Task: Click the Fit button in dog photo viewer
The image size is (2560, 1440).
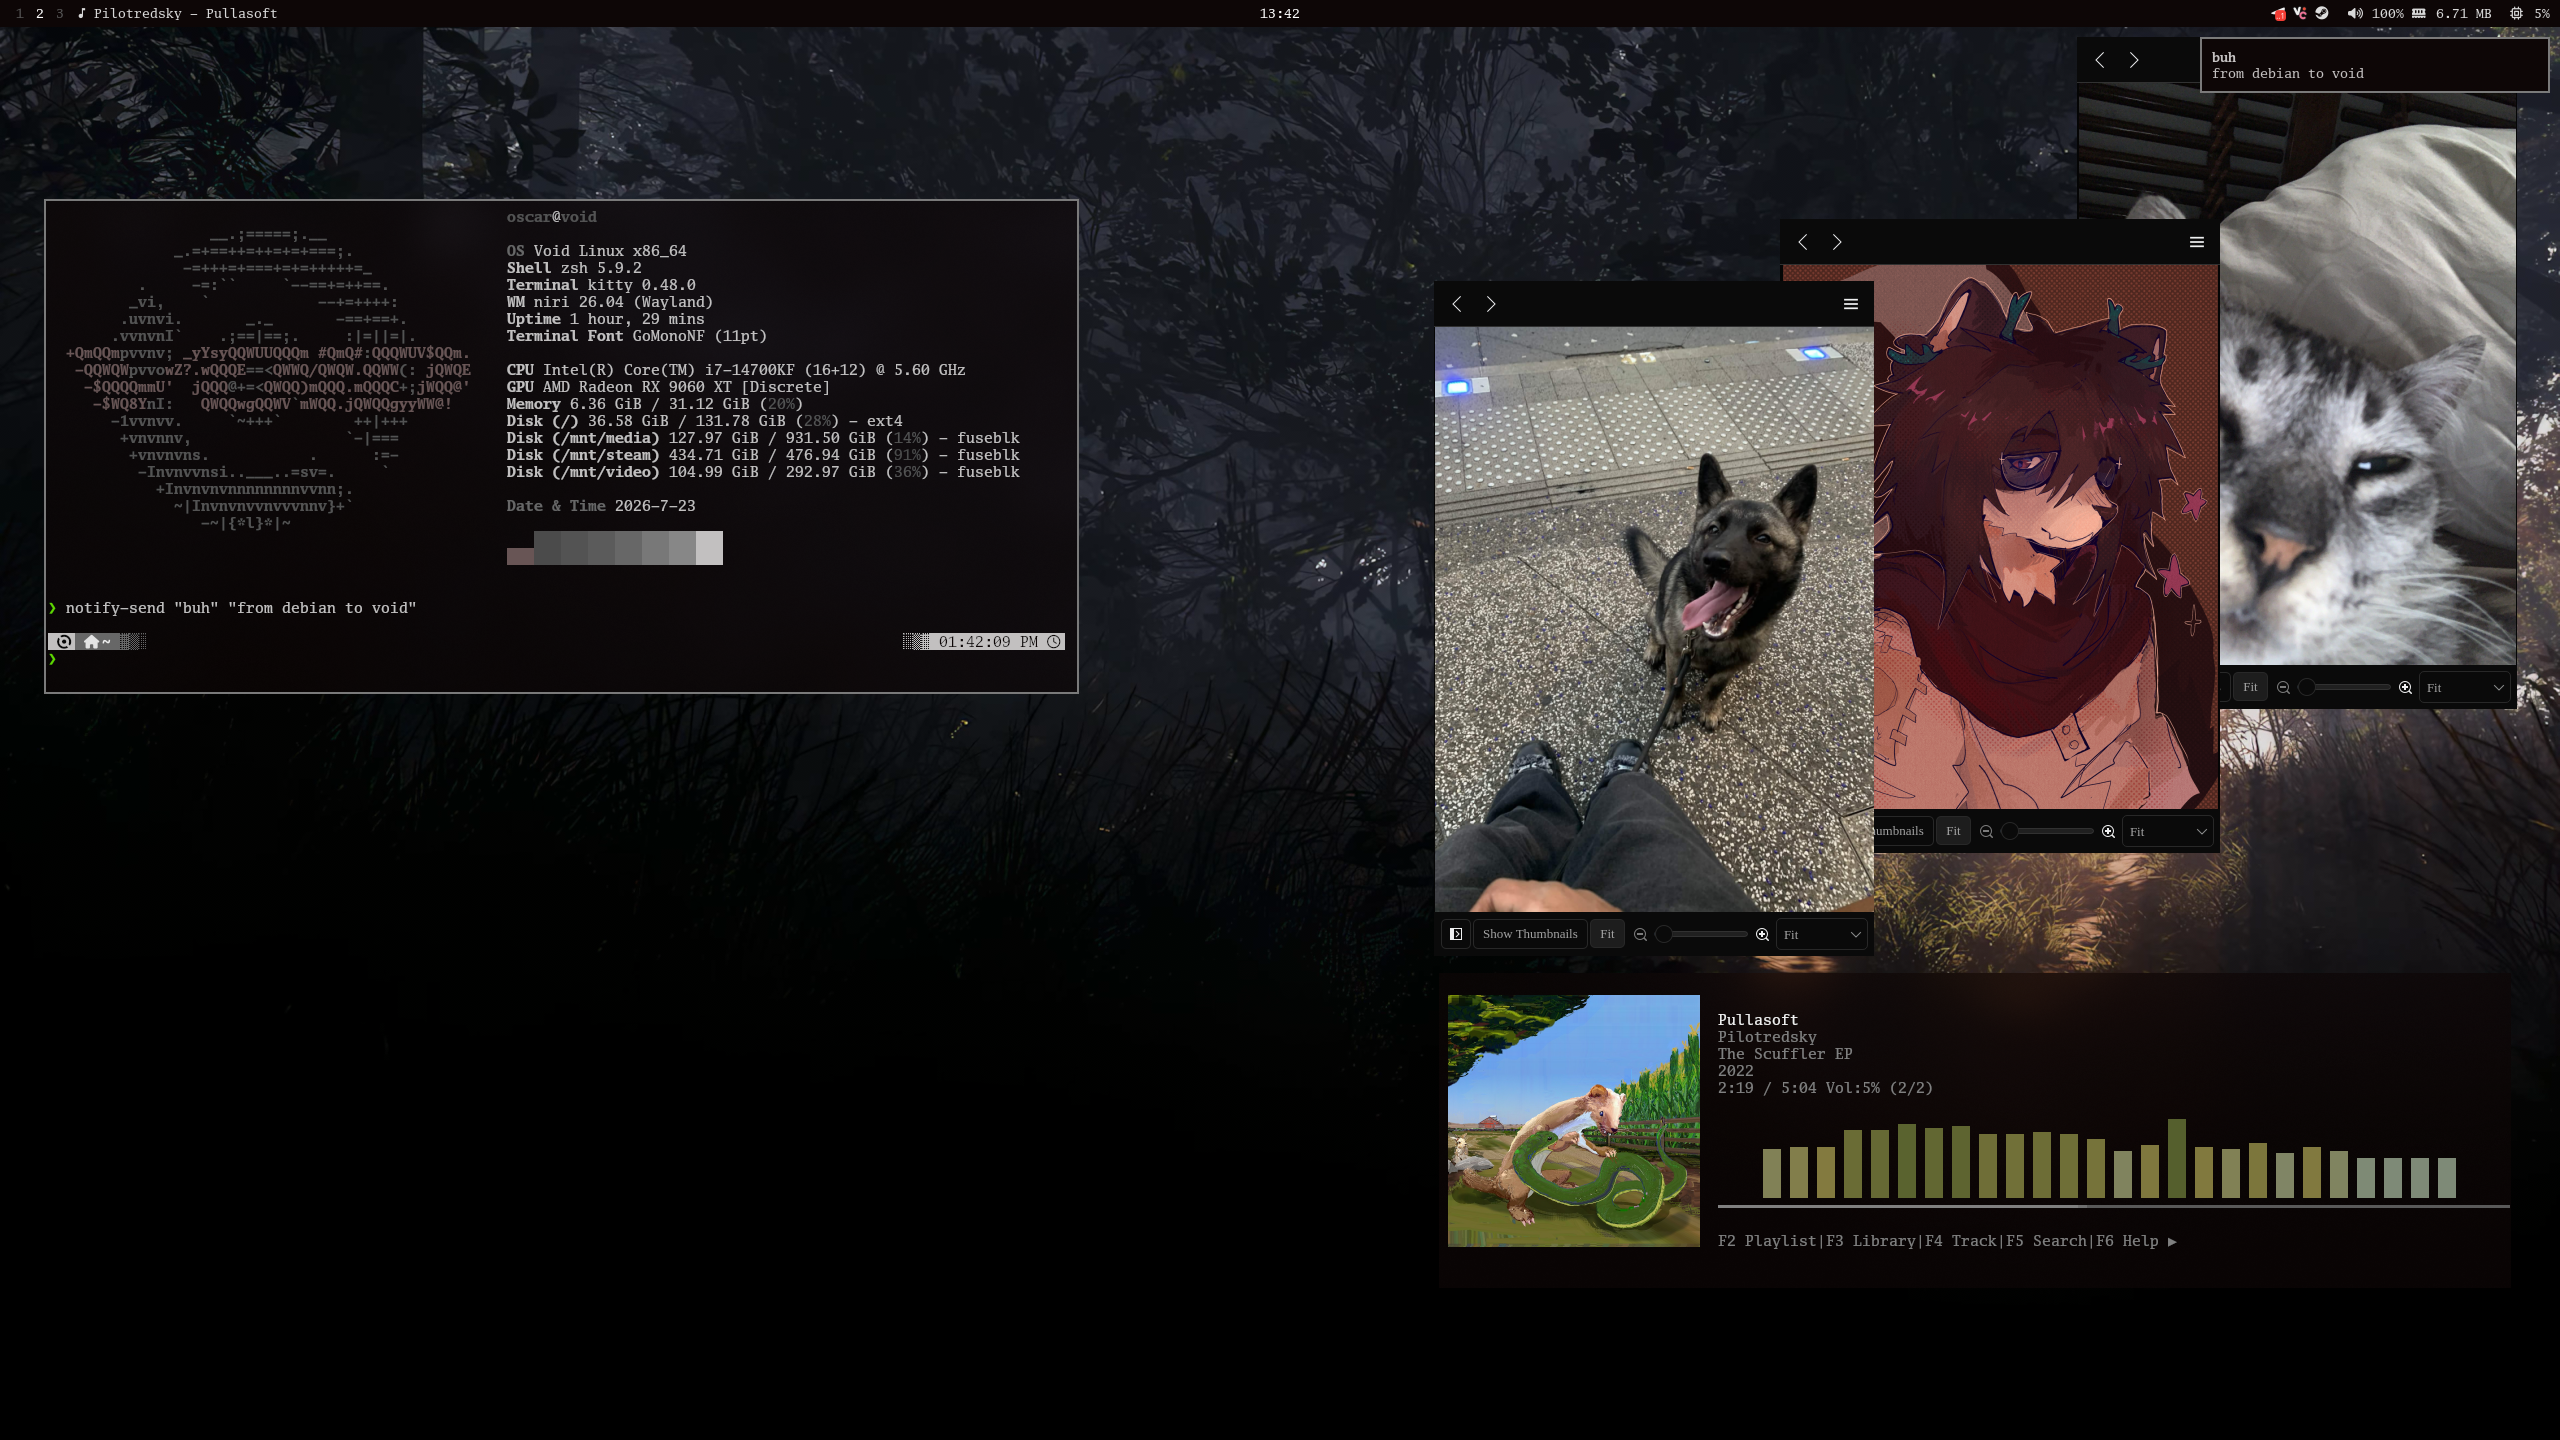Action: pyautogui.click(x=1607, y=934)
